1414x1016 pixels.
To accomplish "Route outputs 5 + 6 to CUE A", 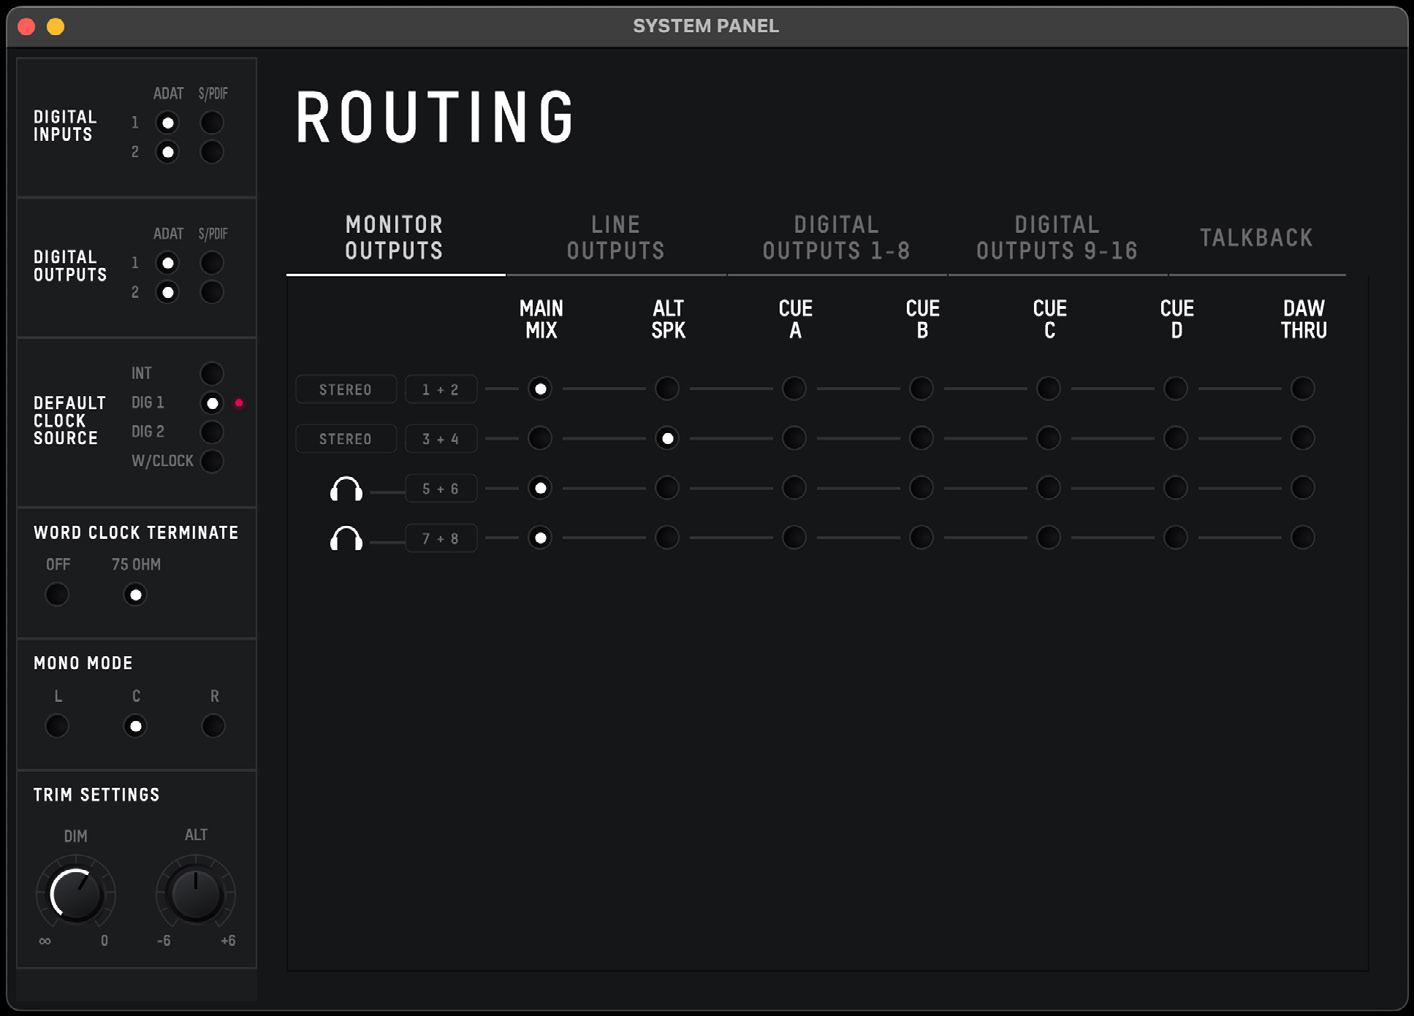I will 794,488.
